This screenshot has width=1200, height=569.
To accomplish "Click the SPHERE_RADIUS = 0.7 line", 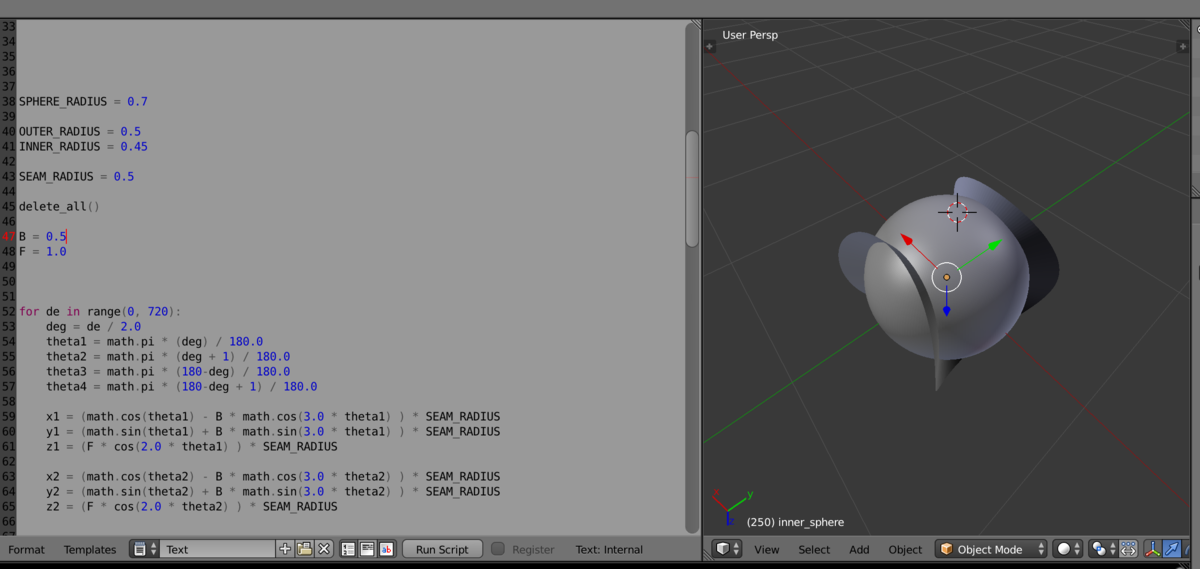I will click(83, 101).
